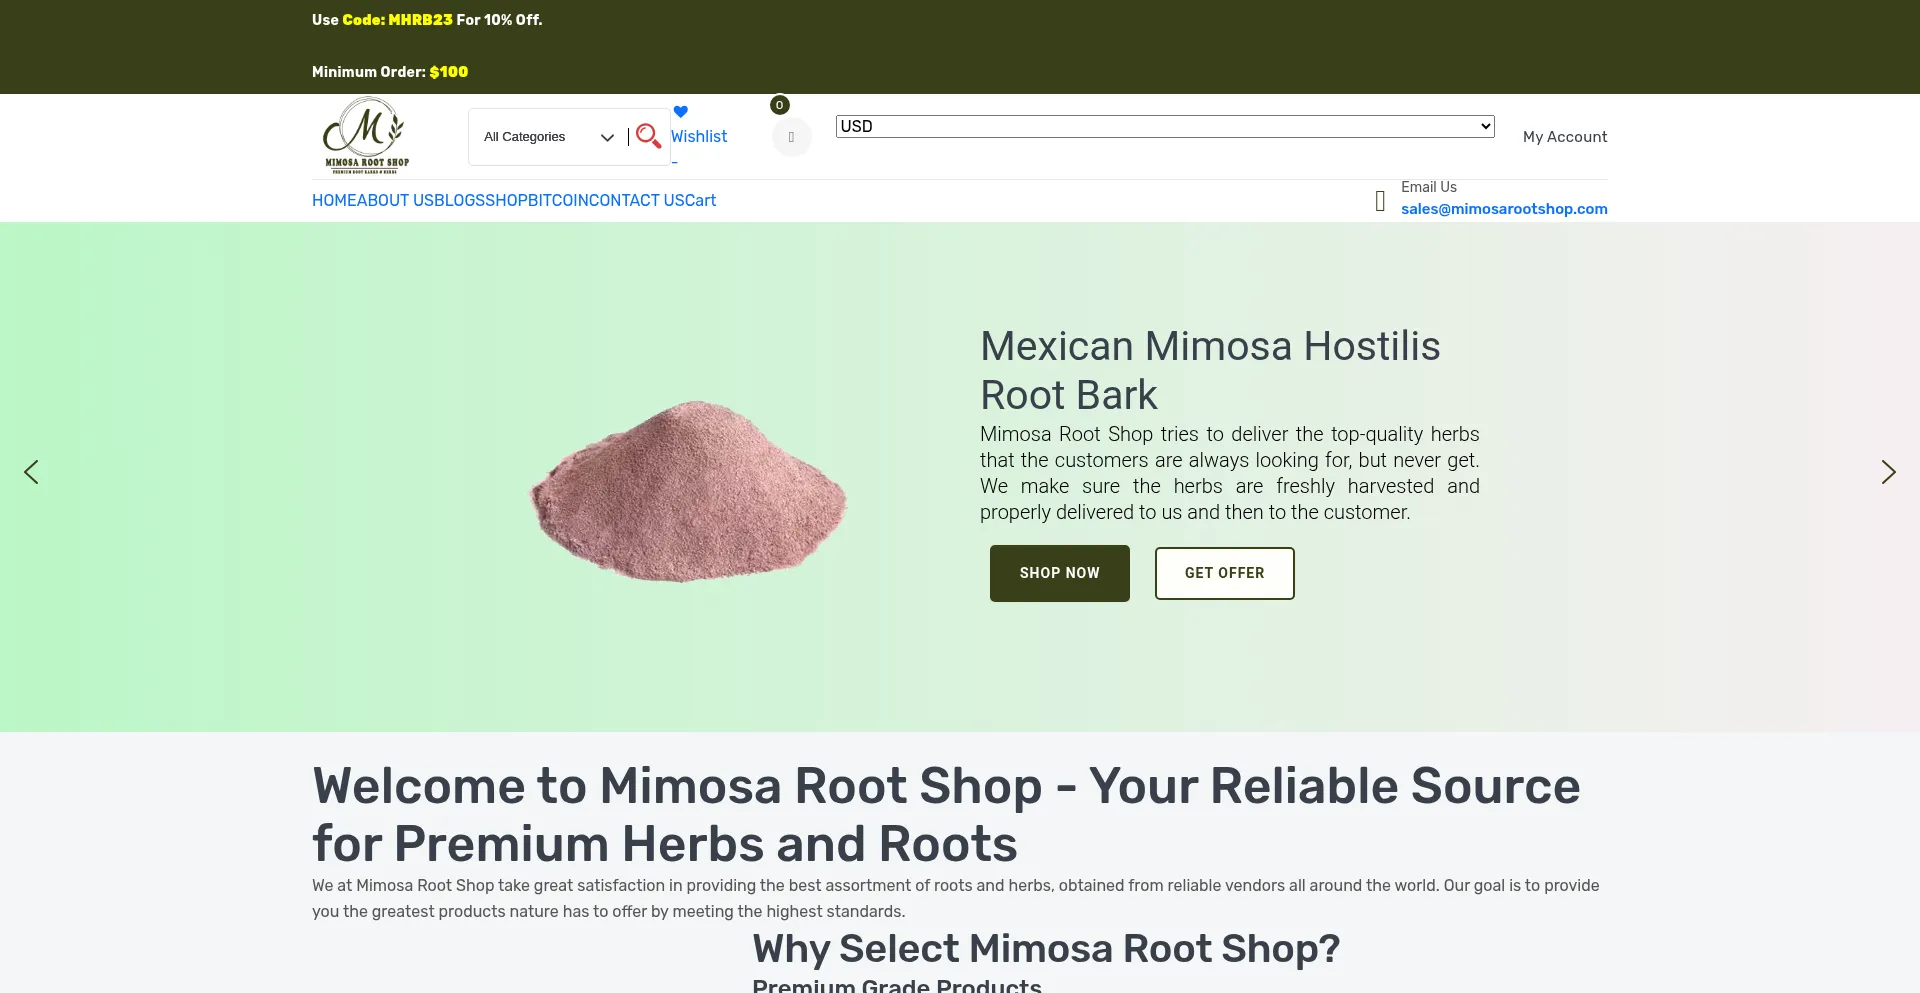Viewport: 1920px width, 993px height.
Task: Click the Mimosa Root Shop logo
Action: click(366, 136)
